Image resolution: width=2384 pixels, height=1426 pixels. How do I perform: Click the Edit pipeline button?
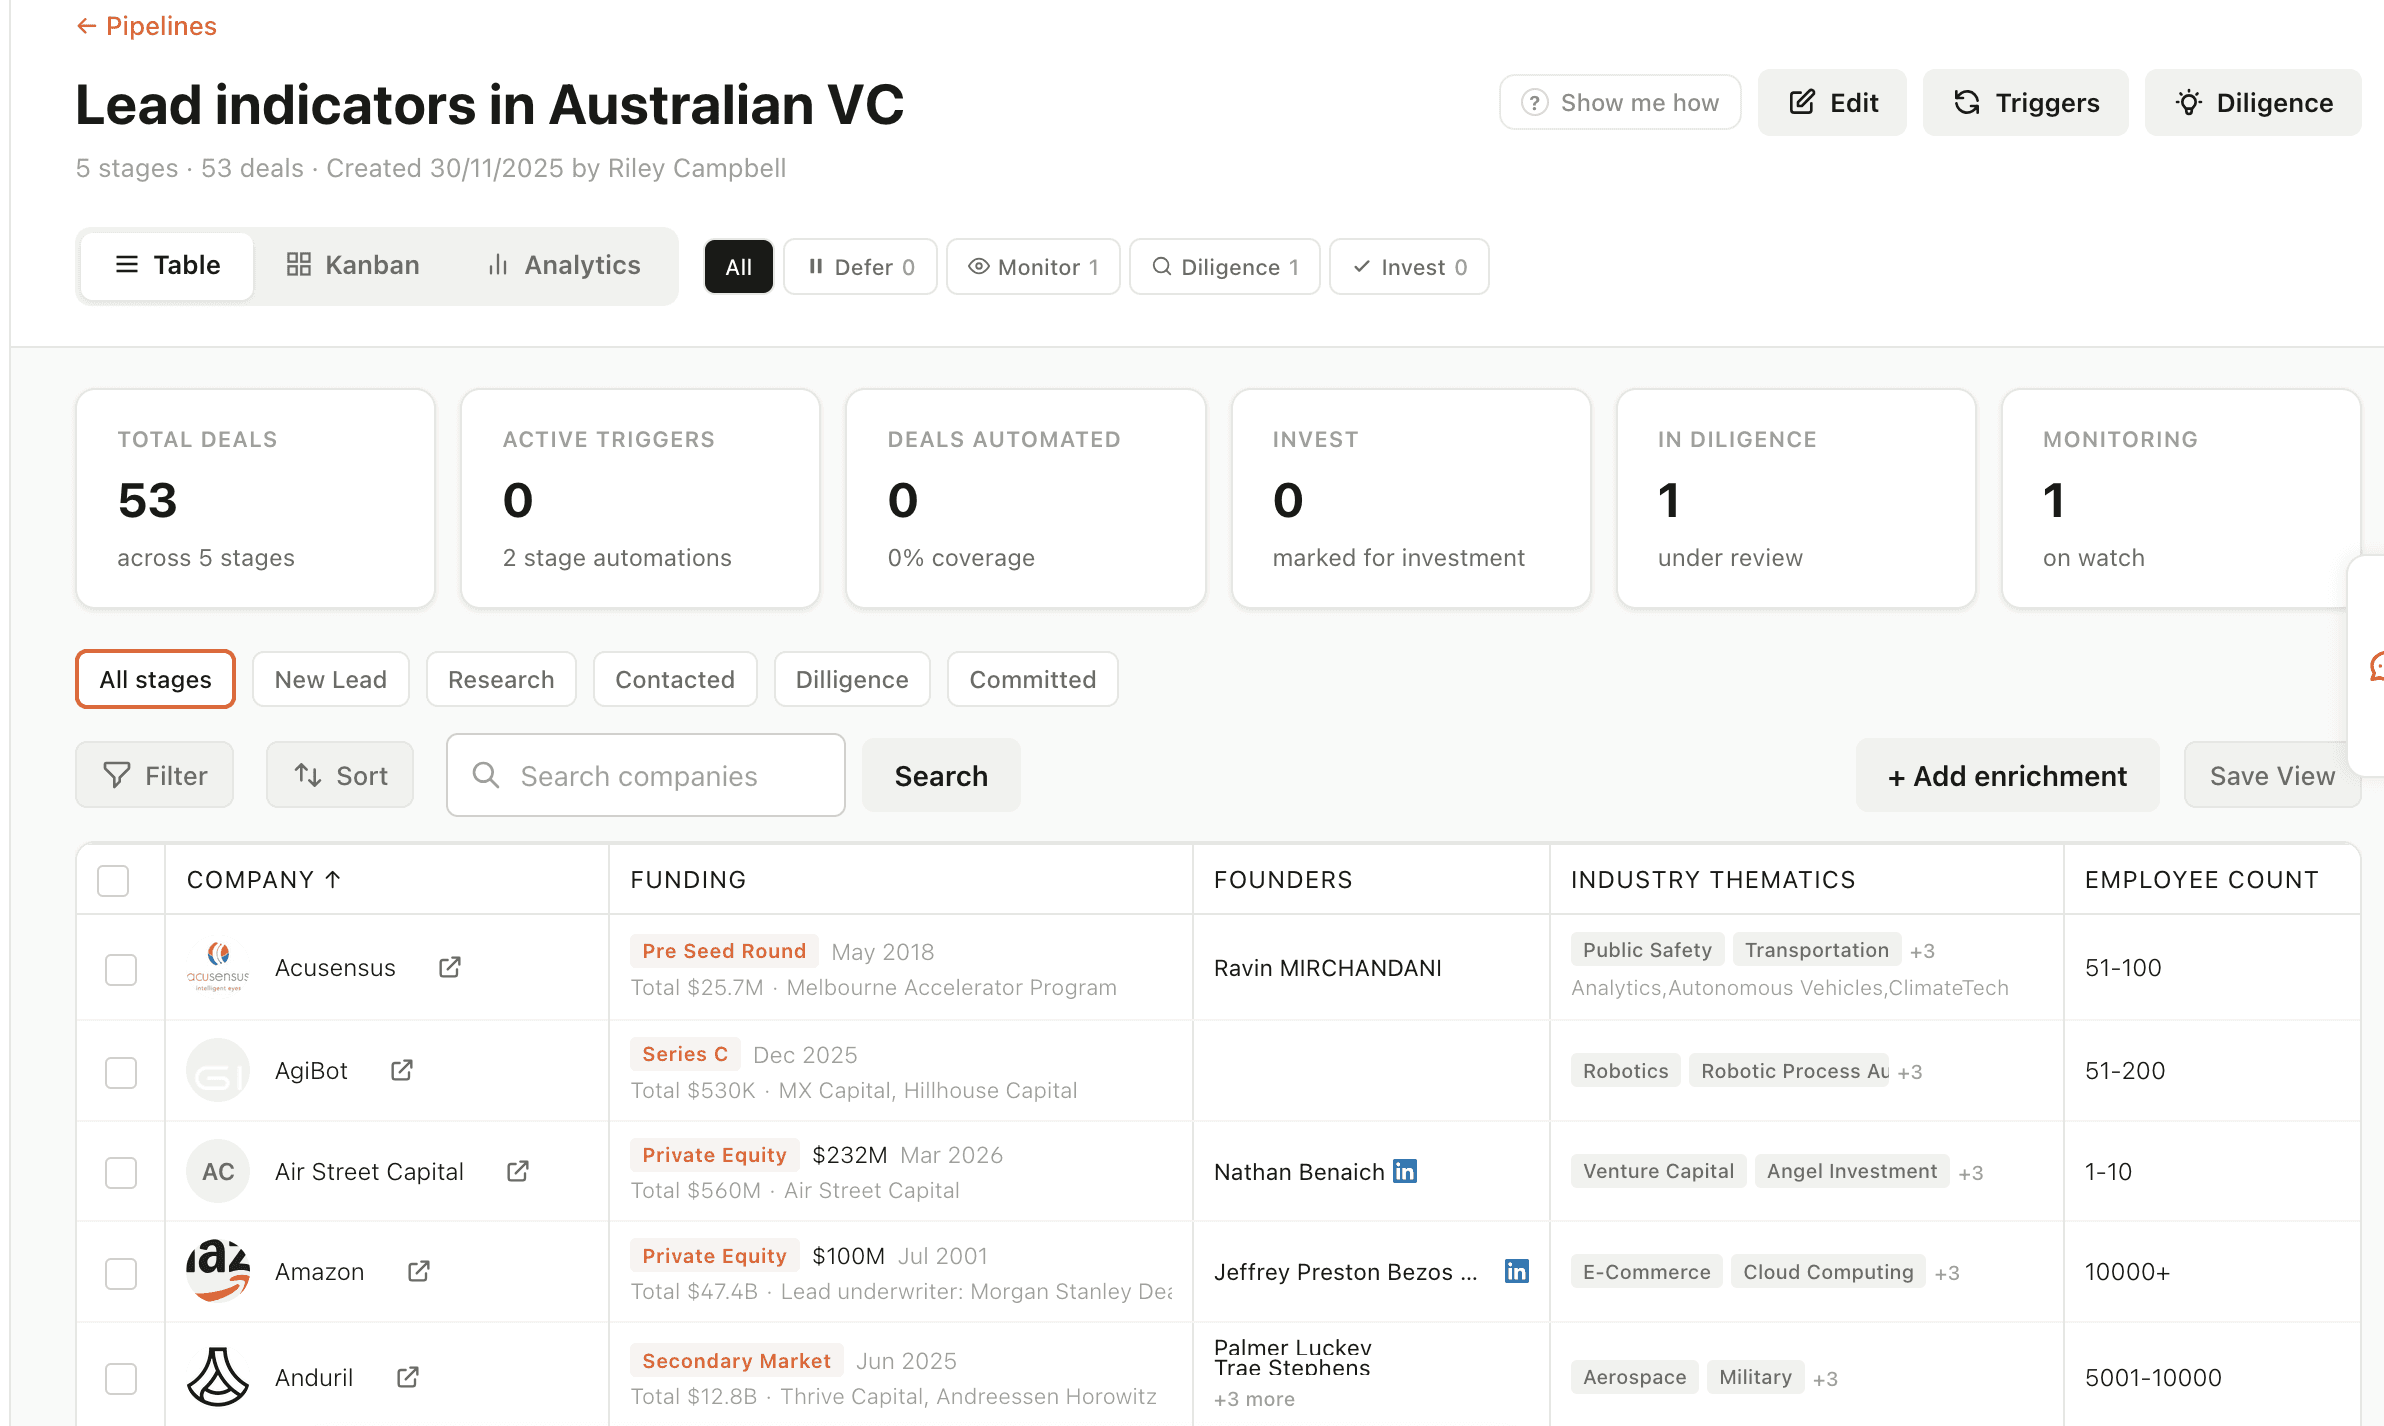click(x=1832, y=102)
